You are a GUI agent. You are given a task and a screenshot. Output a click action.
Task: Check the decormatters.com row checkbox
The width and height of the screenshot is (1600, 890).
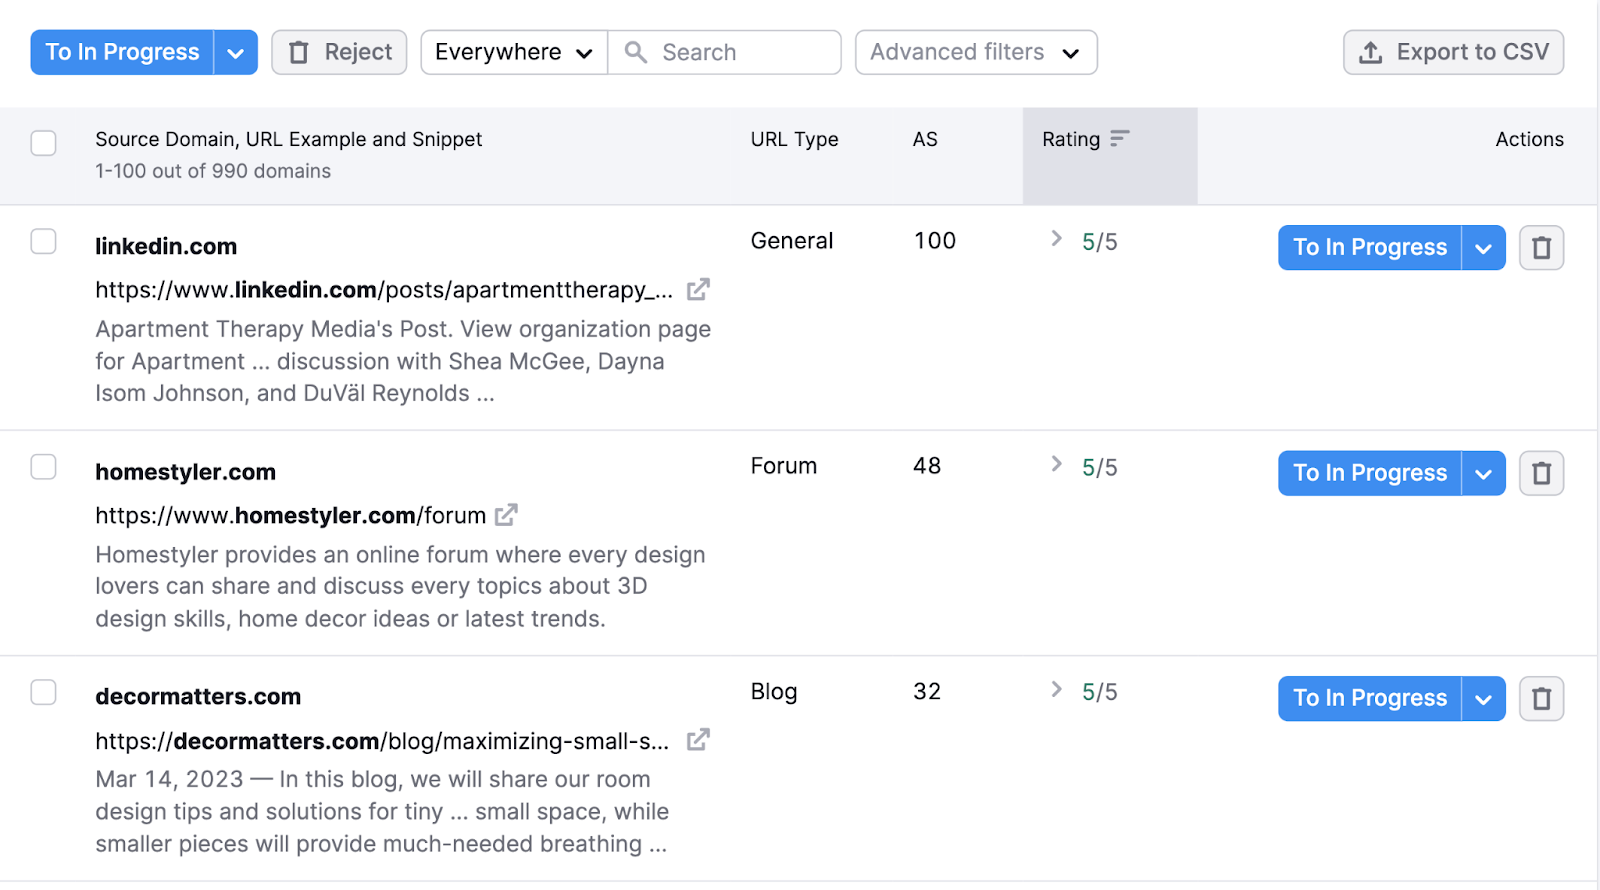point(43,692)
